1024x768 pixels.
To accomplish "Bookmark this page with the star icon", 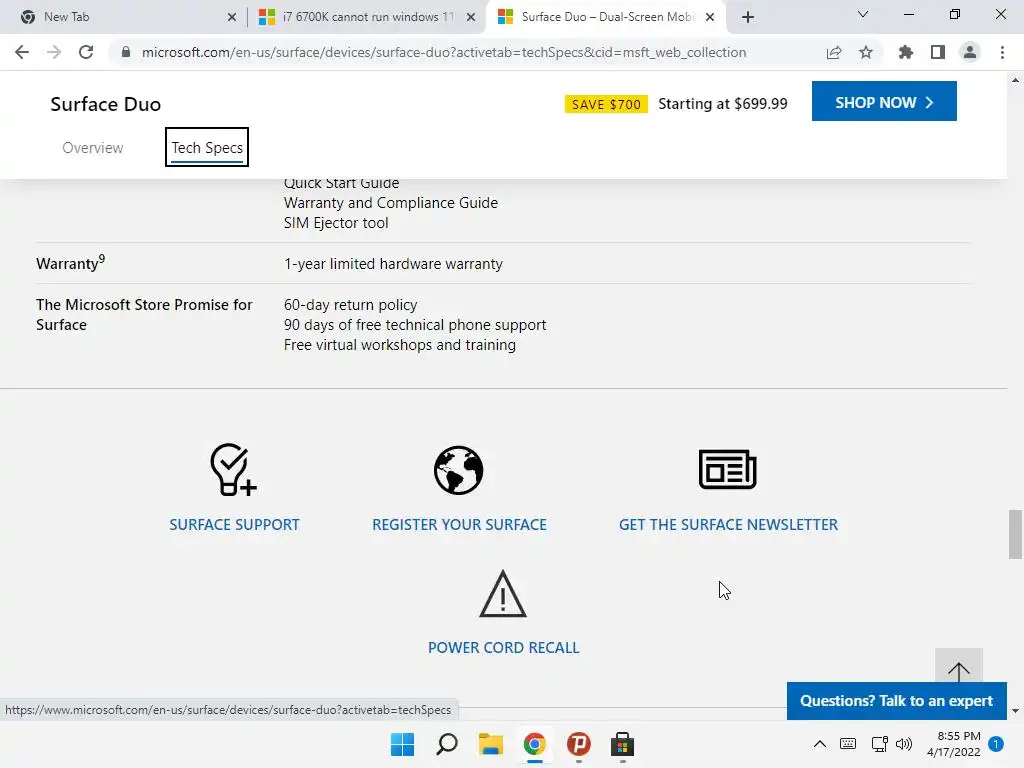I will 866,52.
